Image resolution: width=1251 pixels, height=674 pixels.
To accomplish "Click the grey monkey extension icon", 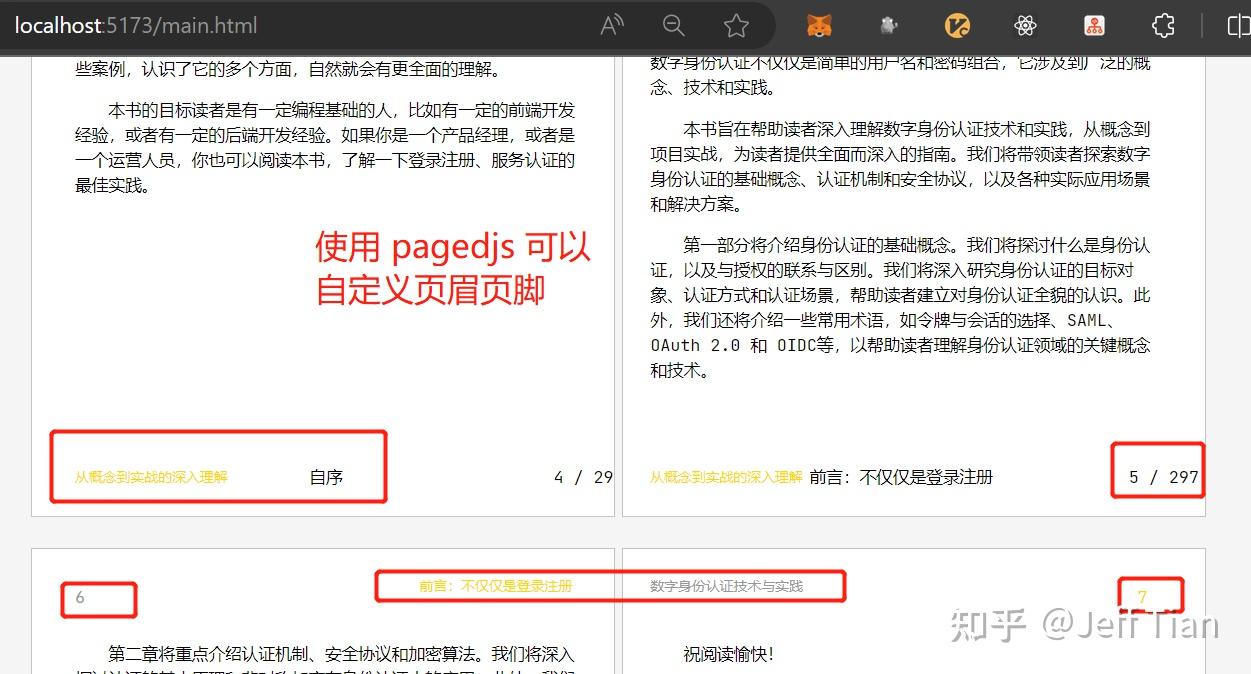I will tap(888, 26).
